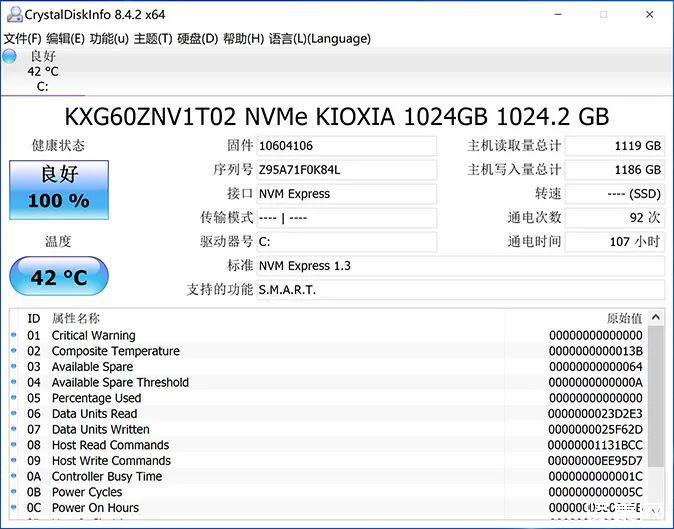
Task: Click raw value 00000000EE95D7
Action: [x=596, y=461]
